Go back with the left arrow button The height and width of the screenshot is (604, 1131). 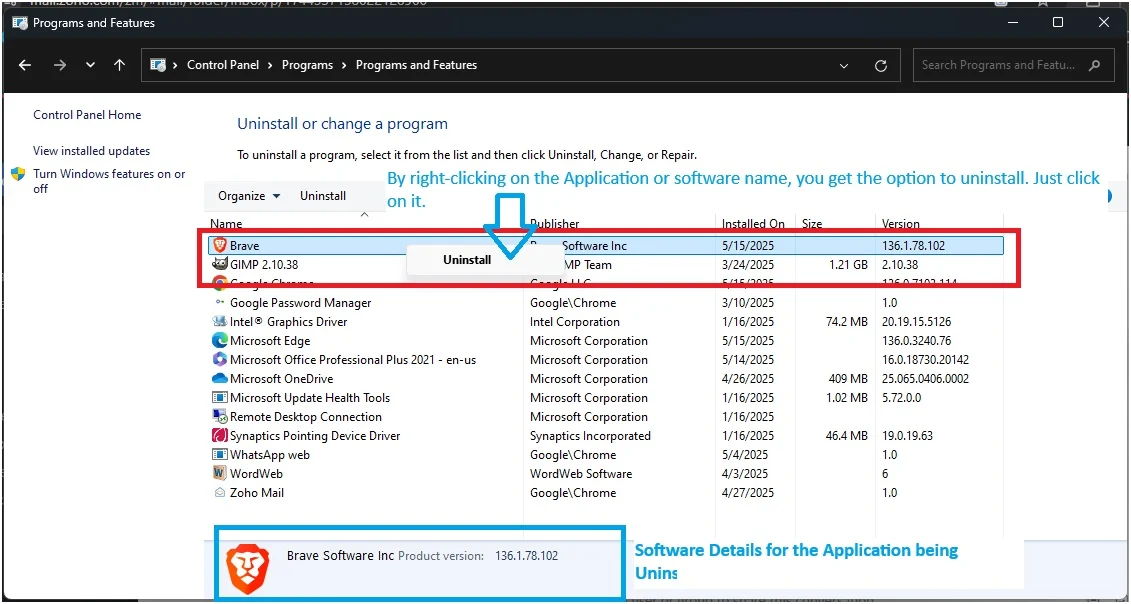click(x=25, y=65)
